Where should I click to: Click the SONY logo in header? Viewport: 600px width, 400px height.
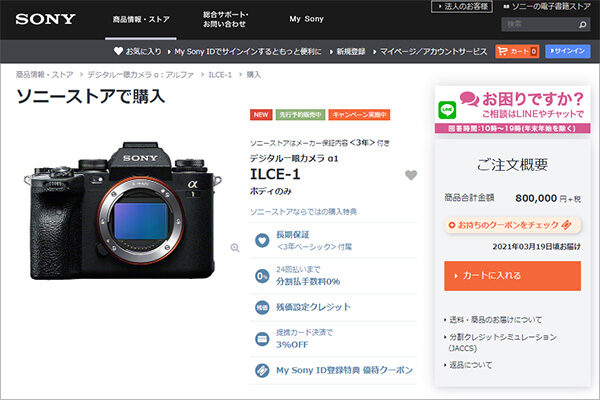pyautogui.click(x=45, y=19)
